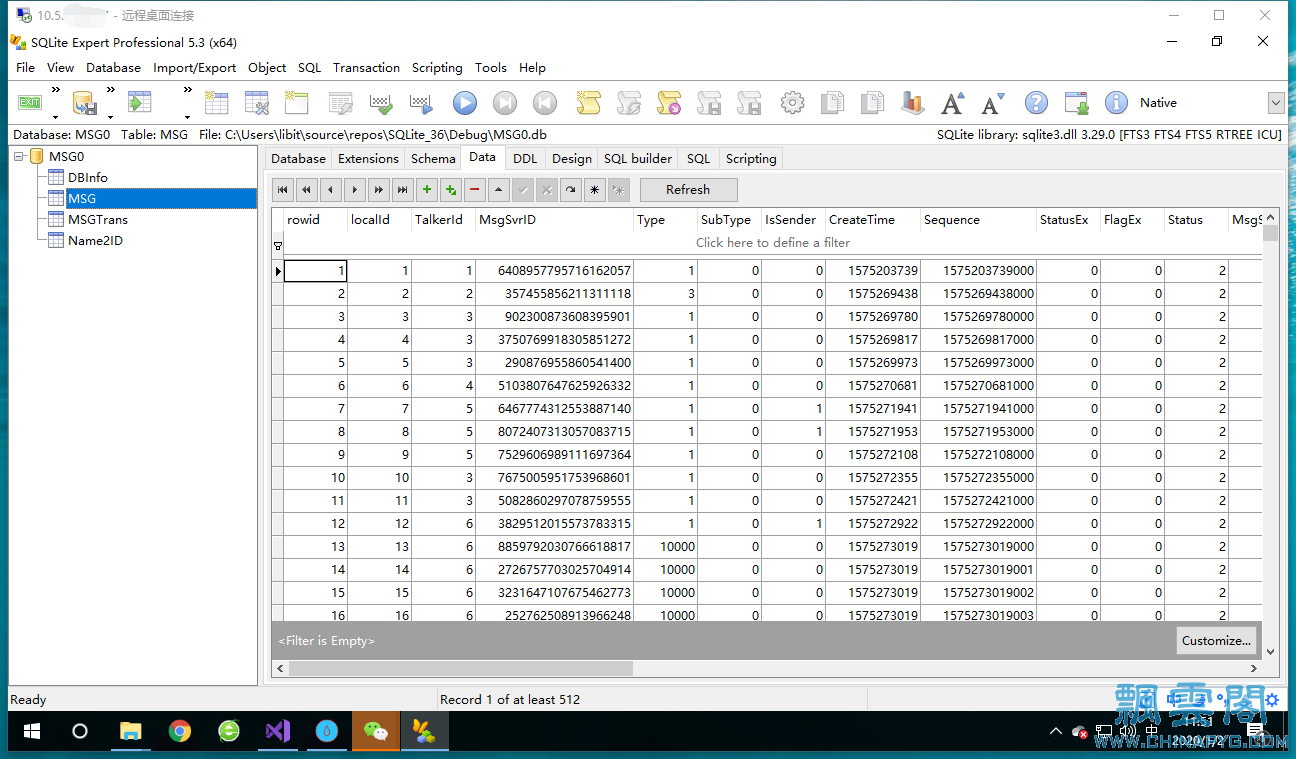The image size is (1296, 759).
Task: Click the blue Execute SQL play icon
Action: point(465,102)
